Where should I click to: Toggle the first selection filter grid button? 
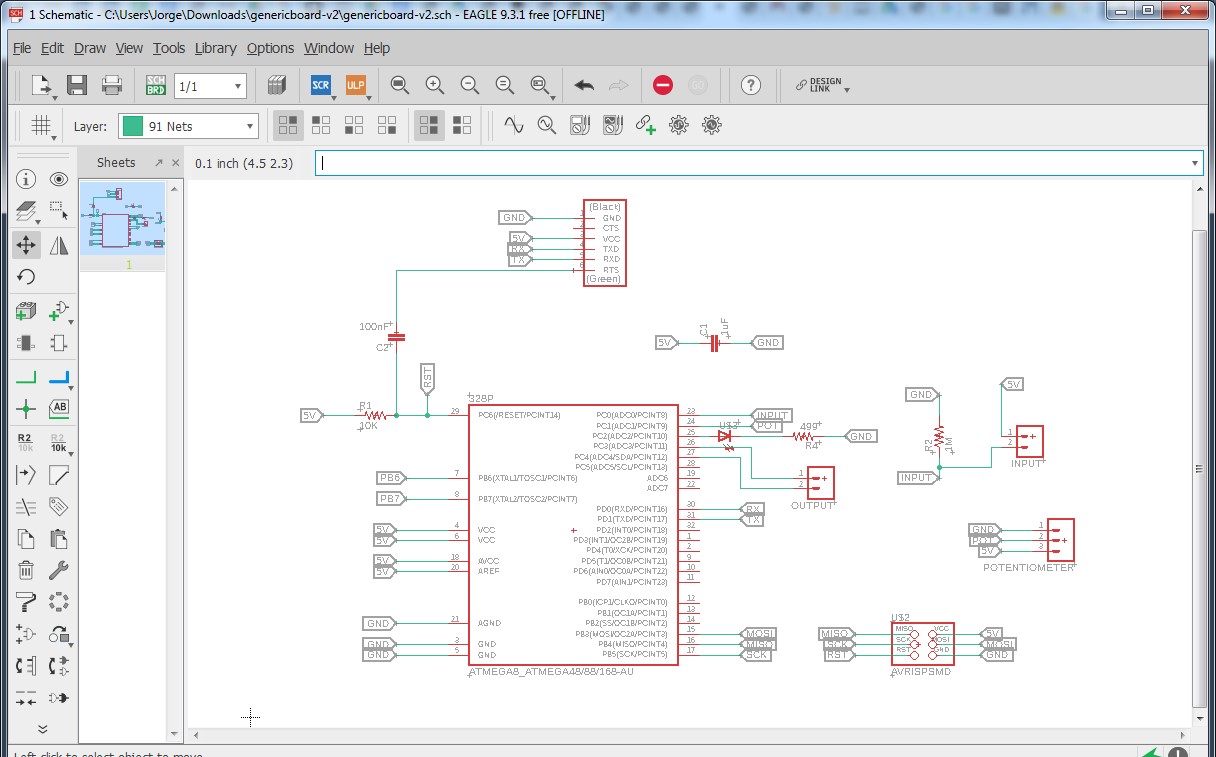pos(288,126)
